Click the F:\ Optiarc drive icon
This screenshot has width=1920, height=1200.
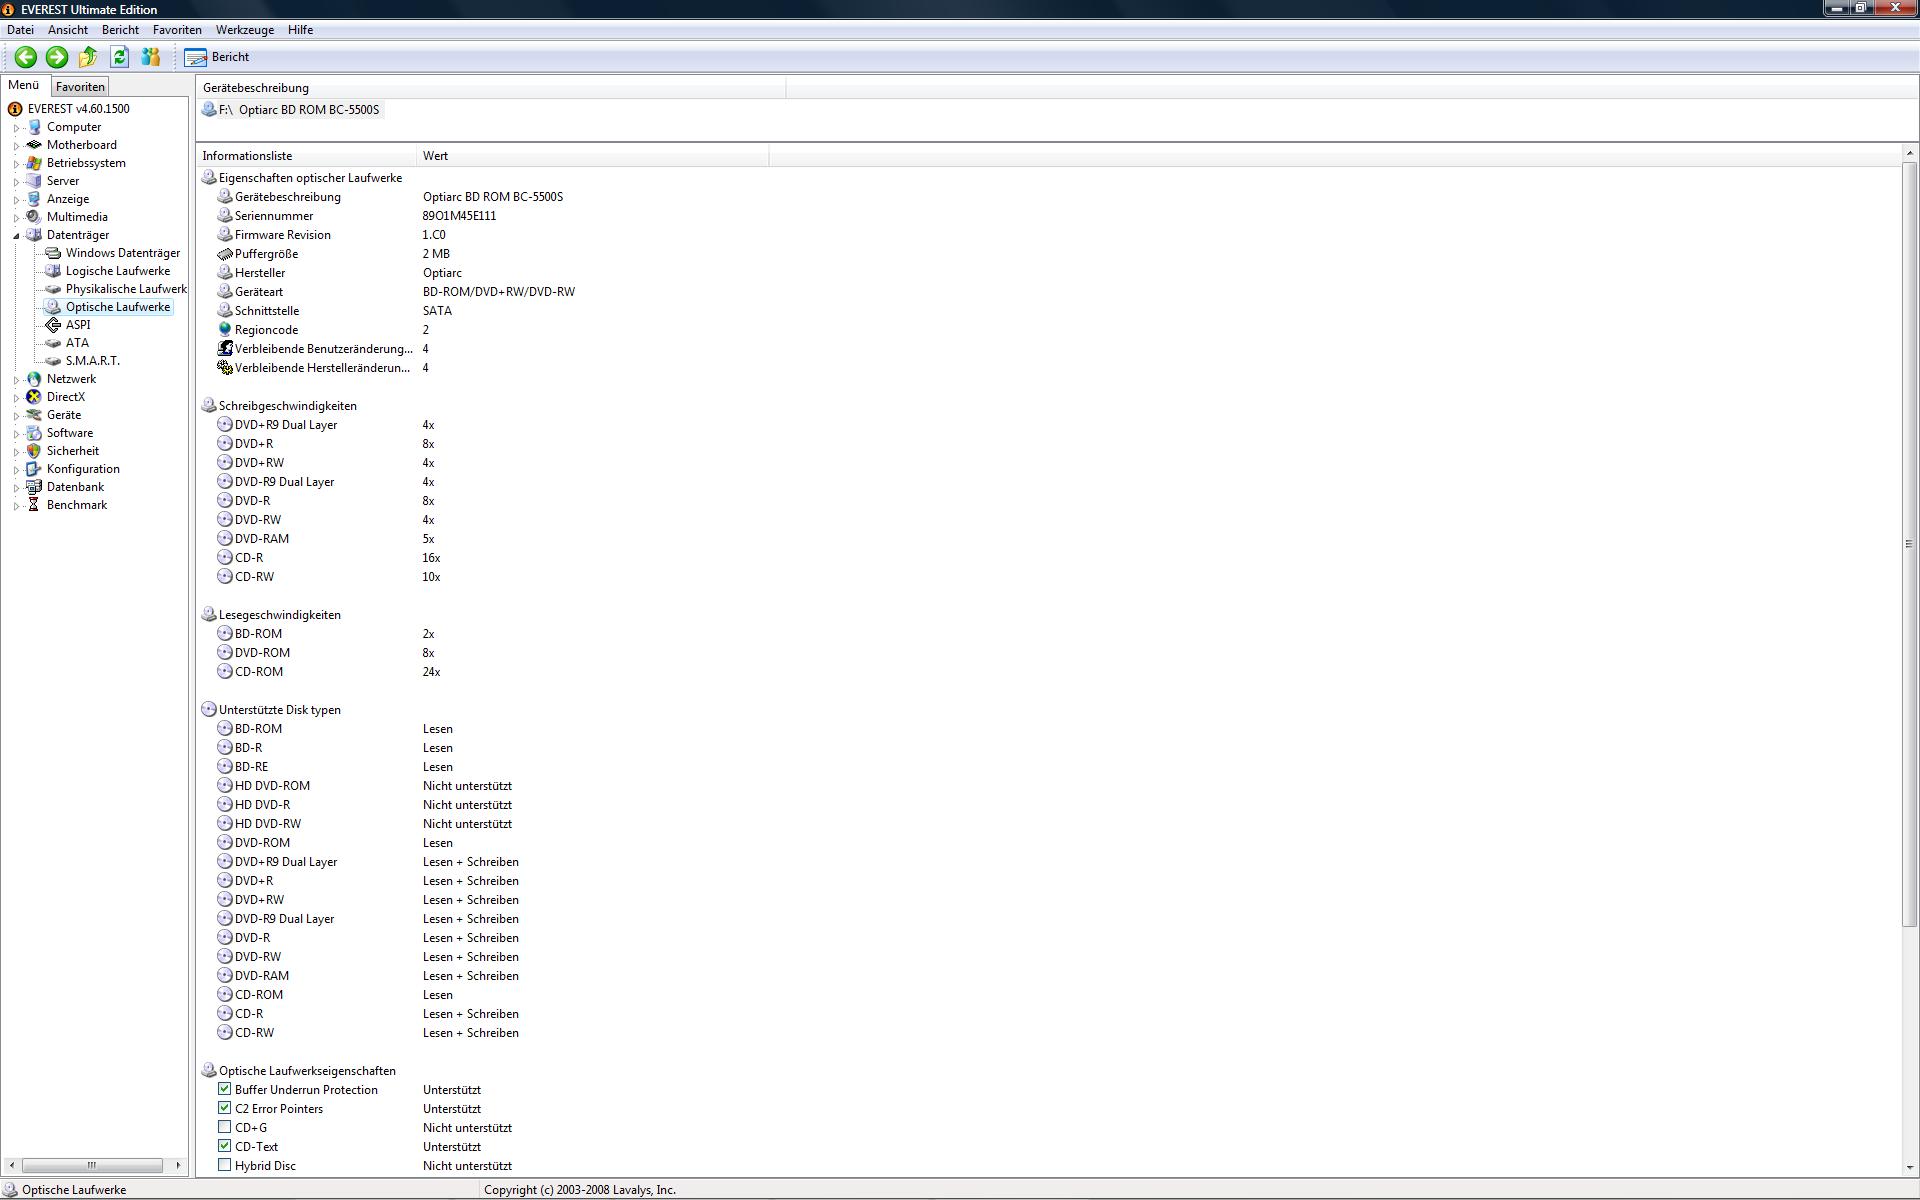(209, 109)
